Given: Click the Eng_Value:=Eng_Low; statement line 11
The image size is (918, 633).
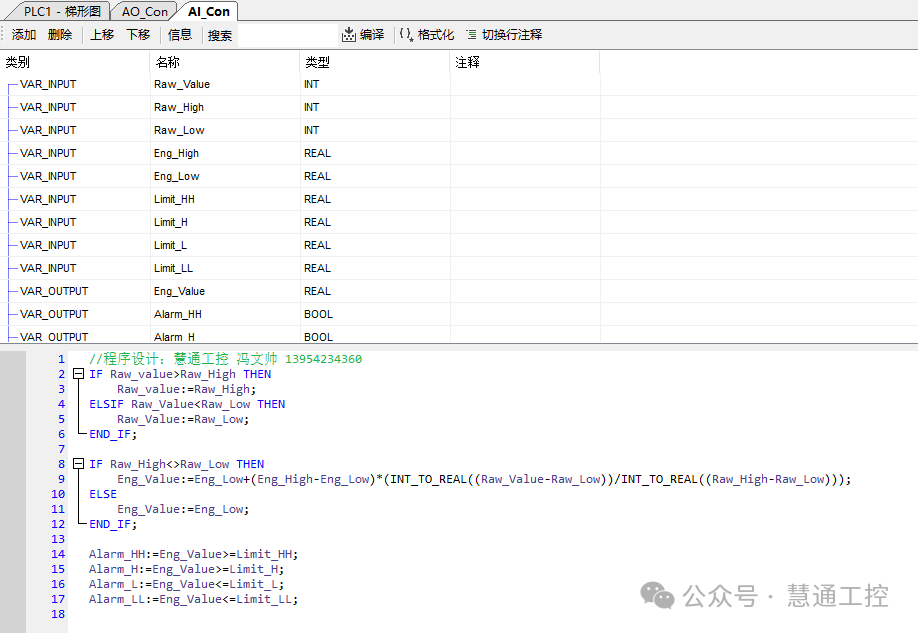Looking at the screenshot, I should (183, 509).
